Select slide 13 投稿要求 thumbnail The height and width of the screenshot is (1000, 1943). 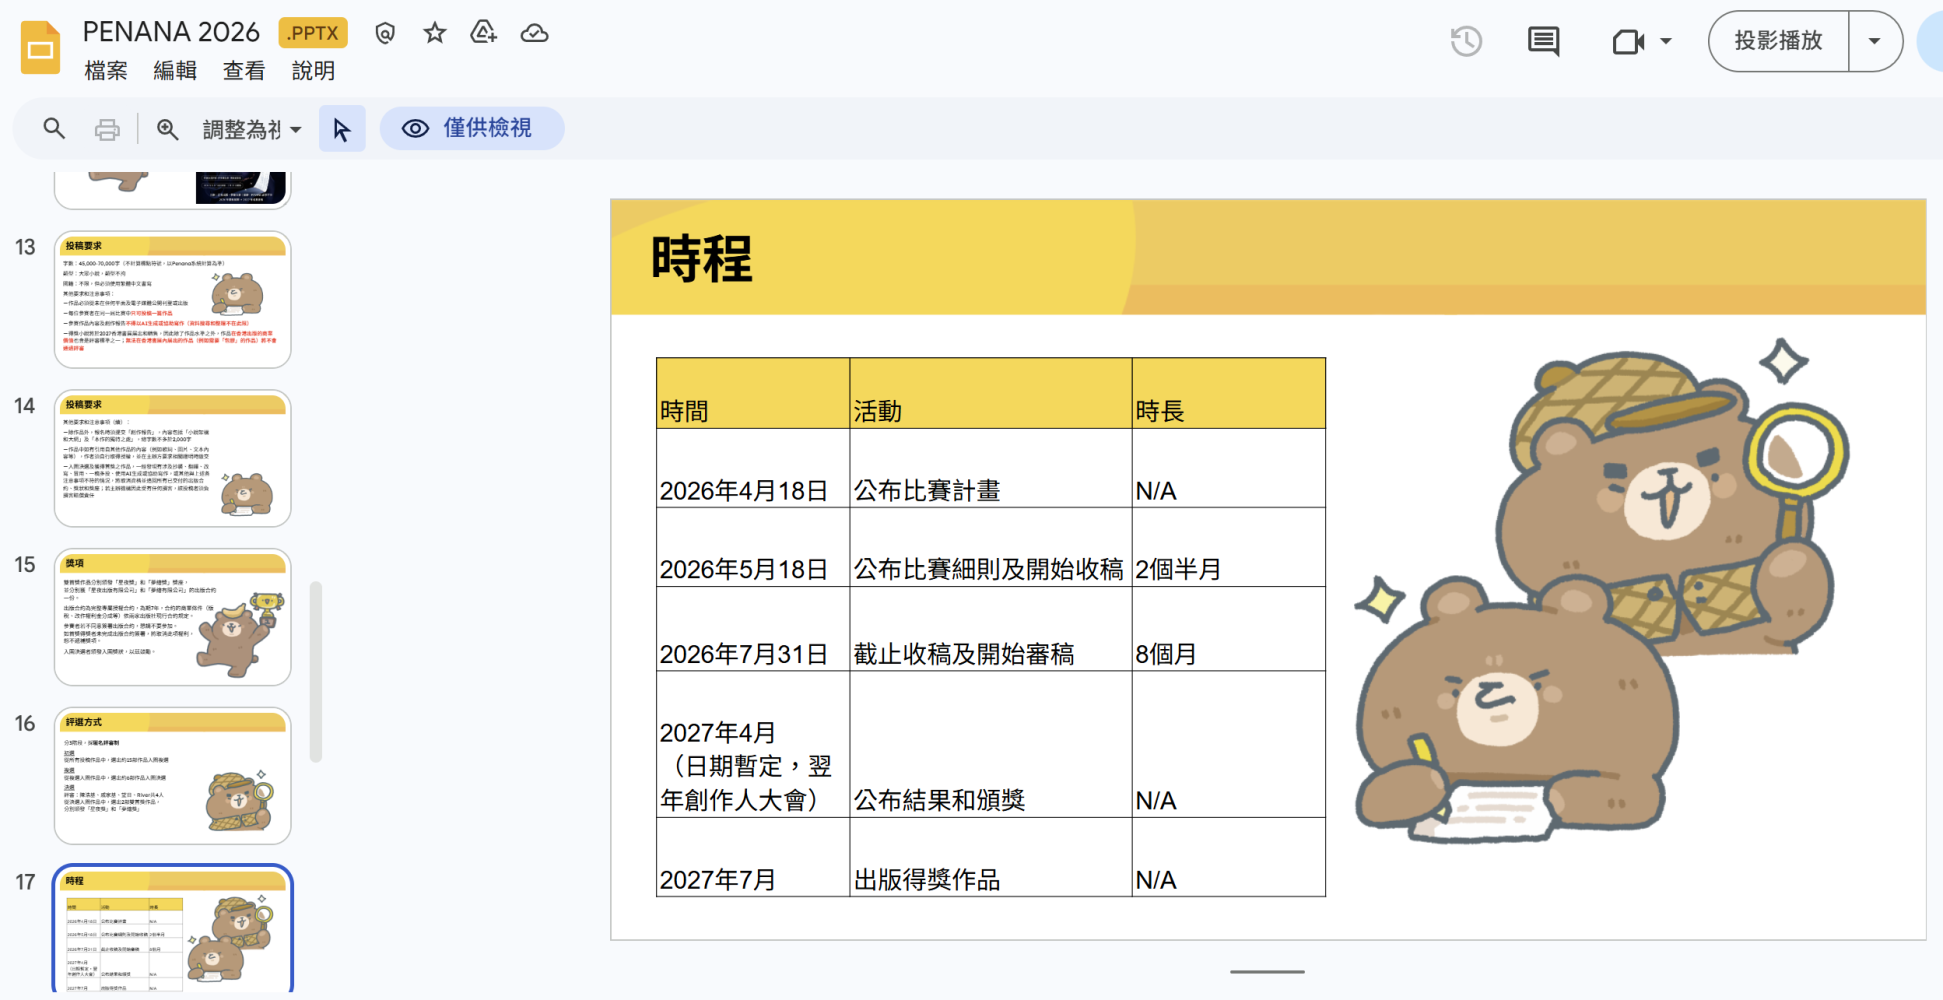click(173, 299)
